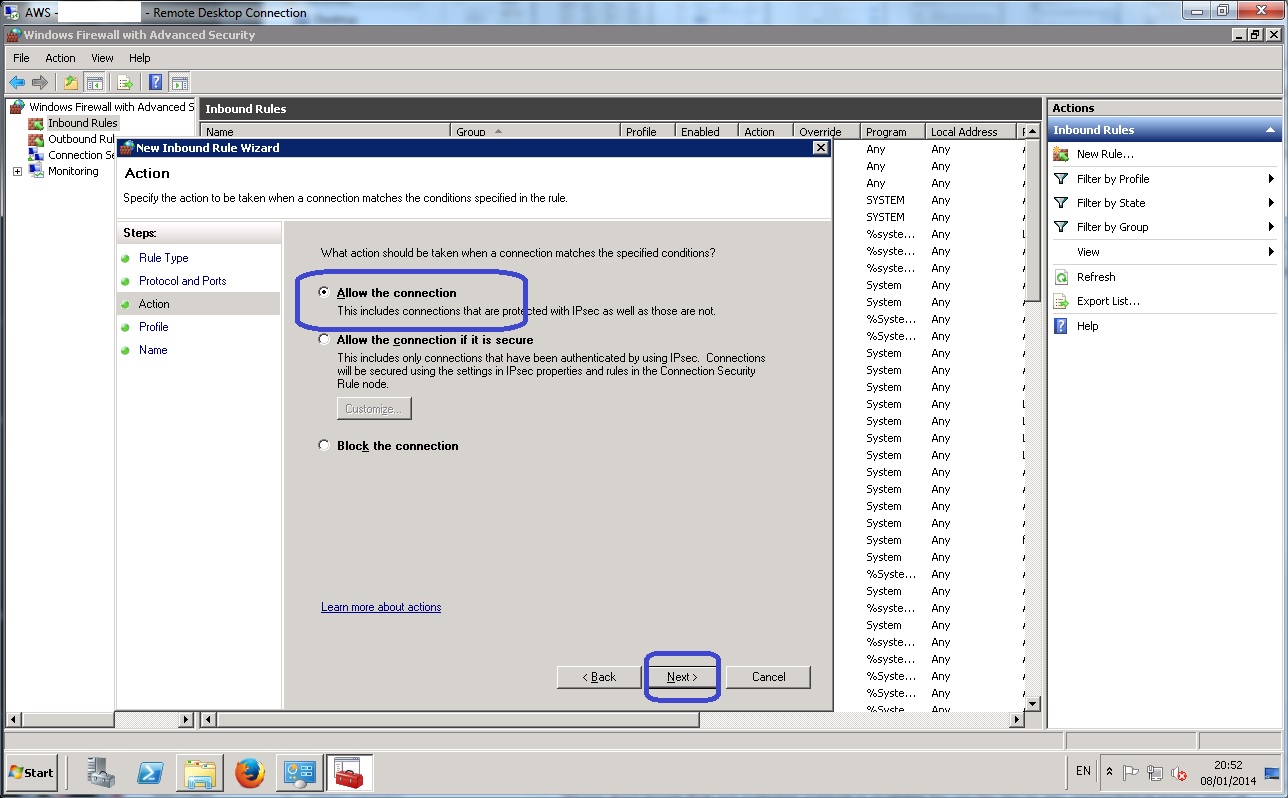The image size is (1288, 798).
Task: Open the Help menu
Action: 140,58
